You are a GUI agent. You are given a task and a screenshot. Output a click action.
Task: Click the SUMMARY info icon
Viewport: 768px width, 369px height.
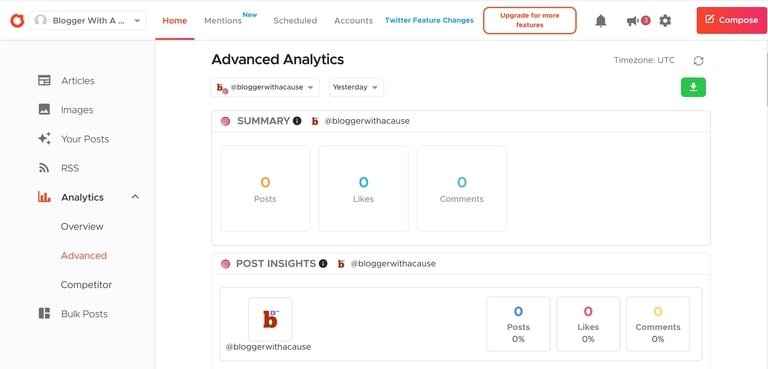297,121
